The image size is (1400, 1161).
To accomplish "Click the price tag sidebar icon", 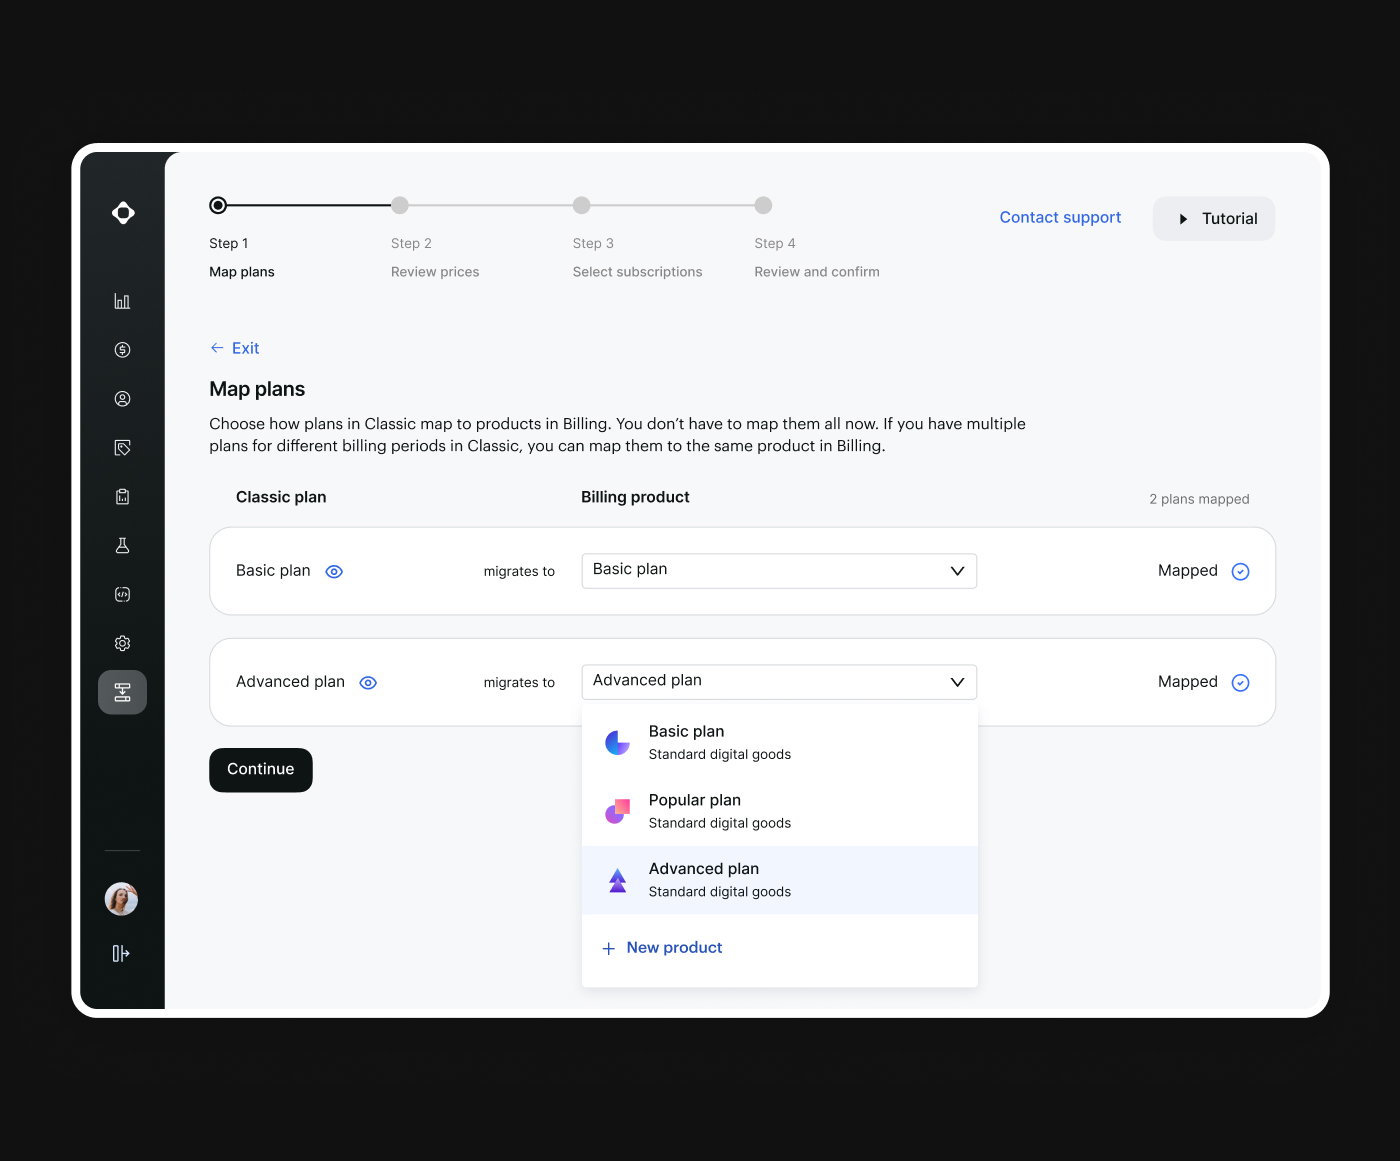I will (x=122, y=448).
